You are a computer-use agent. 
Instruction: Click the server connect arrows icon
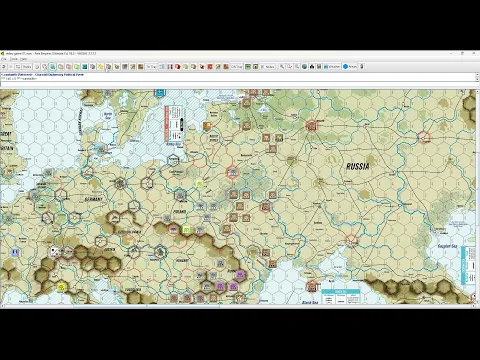tap(18, 67)
